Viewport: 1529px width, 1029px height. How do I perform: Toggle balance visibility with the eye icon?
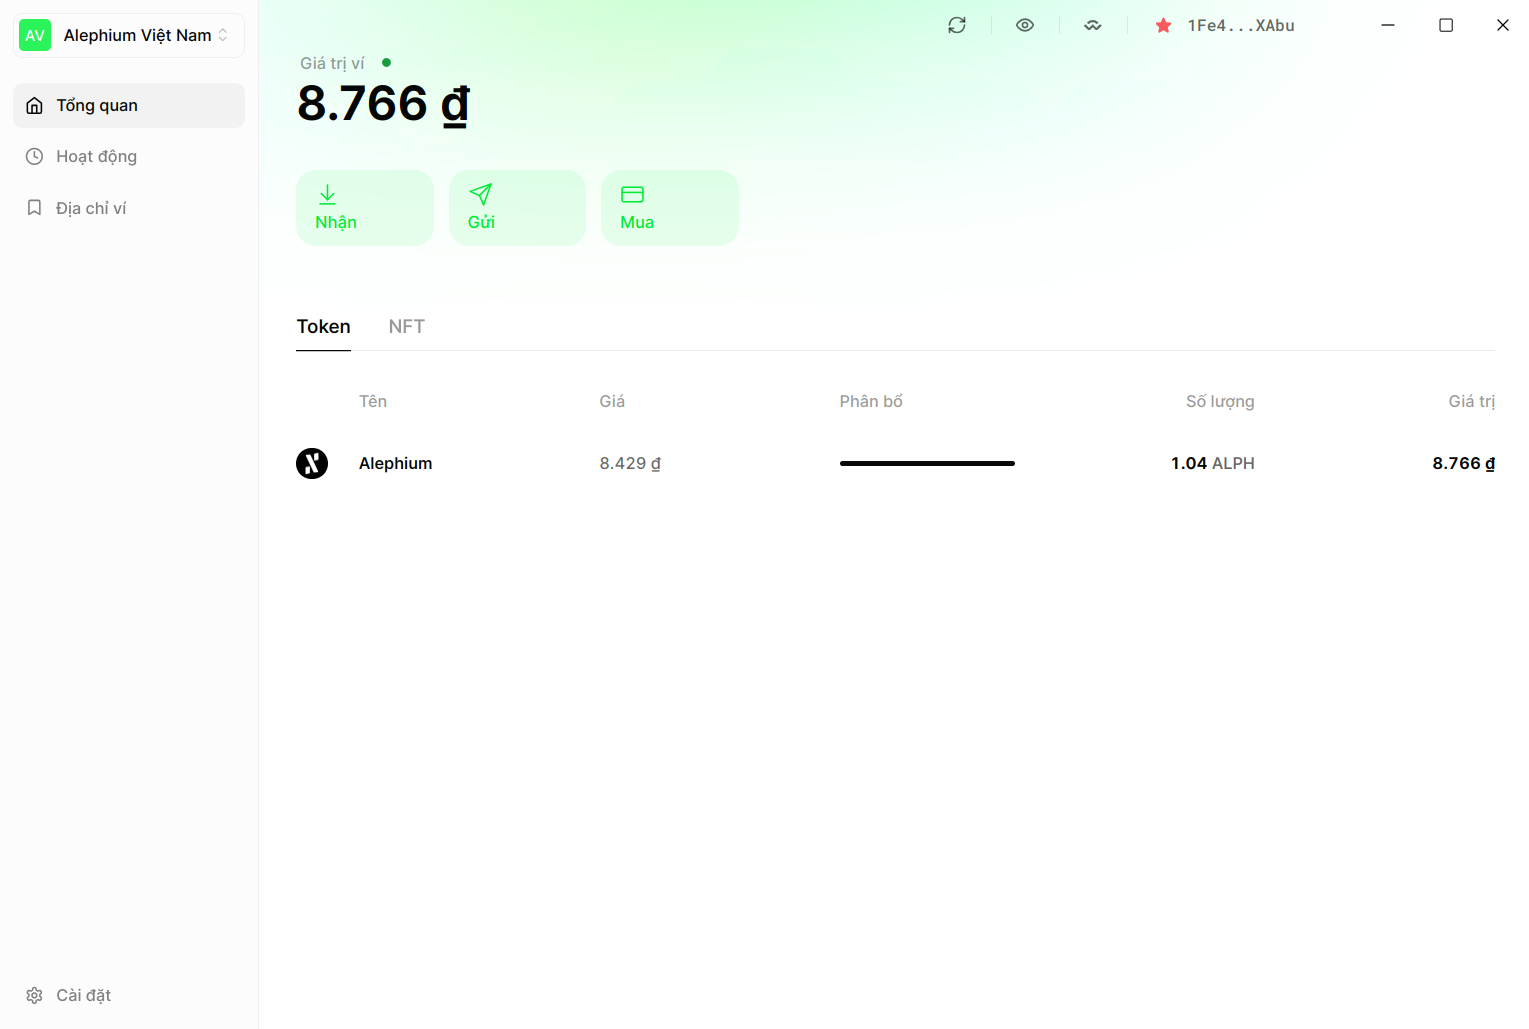[x=1025, y=25]
